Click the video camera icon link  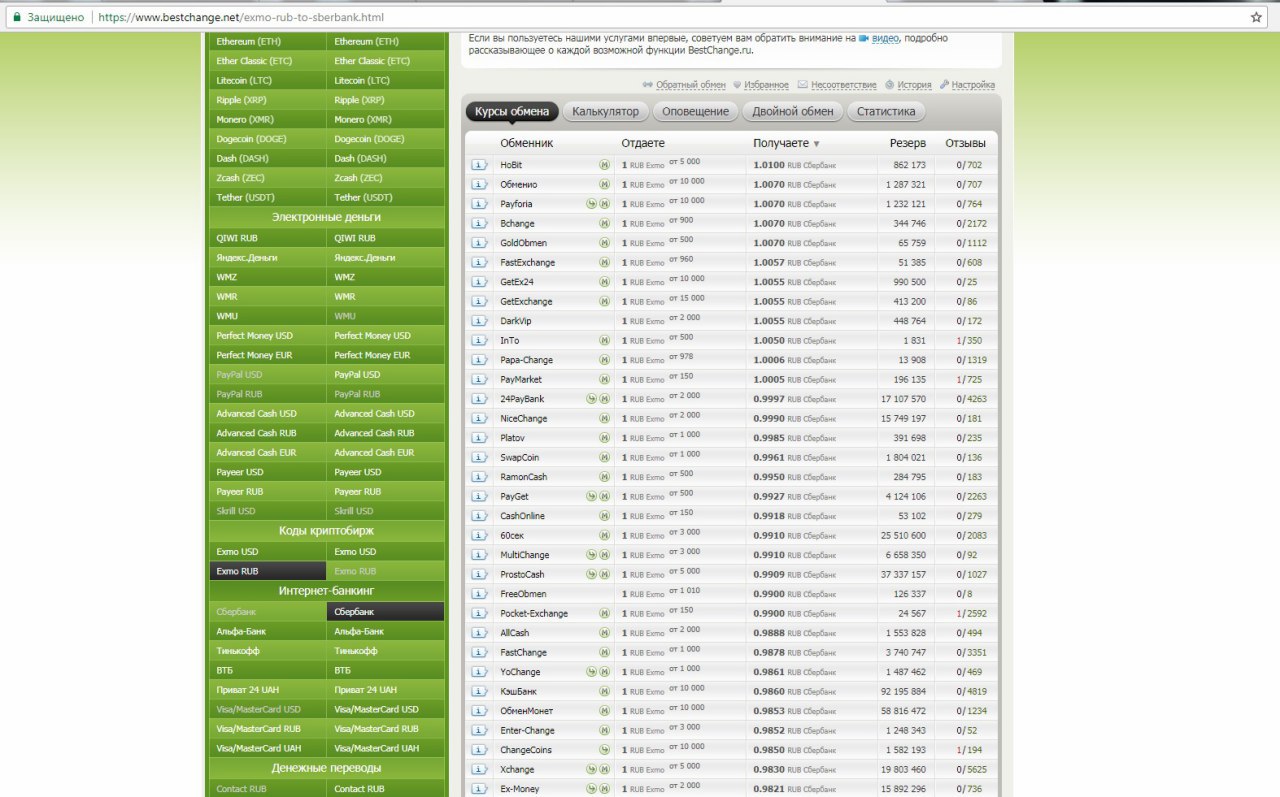coord(864,38)
